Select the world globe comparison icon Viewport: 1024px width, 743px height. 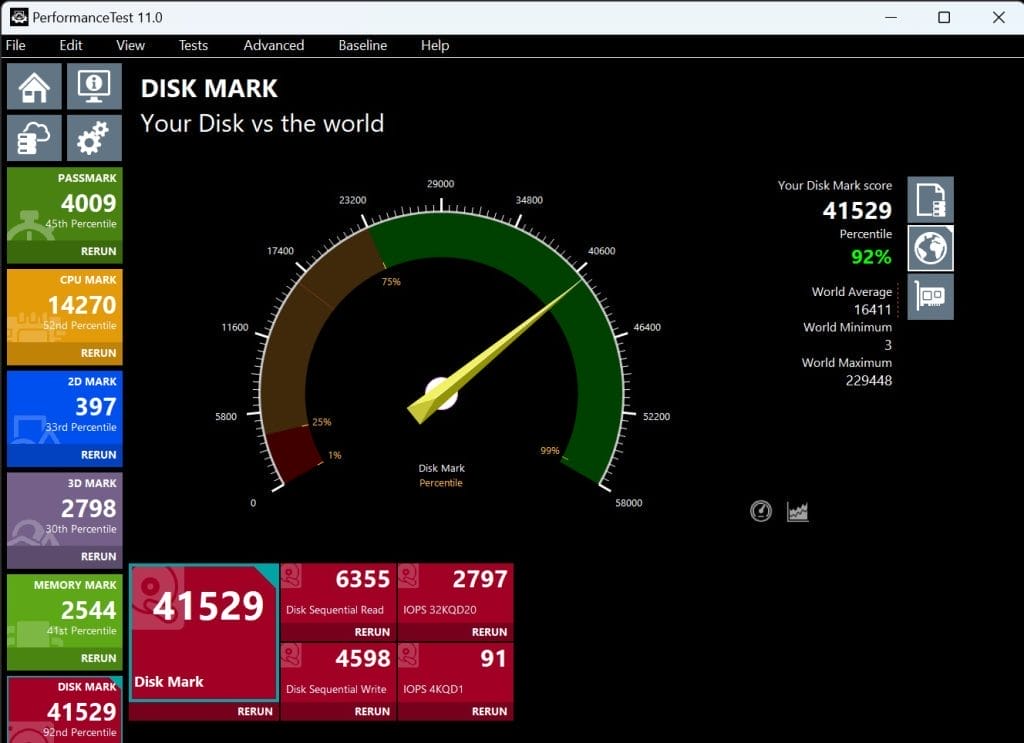(x=930, y=248)
